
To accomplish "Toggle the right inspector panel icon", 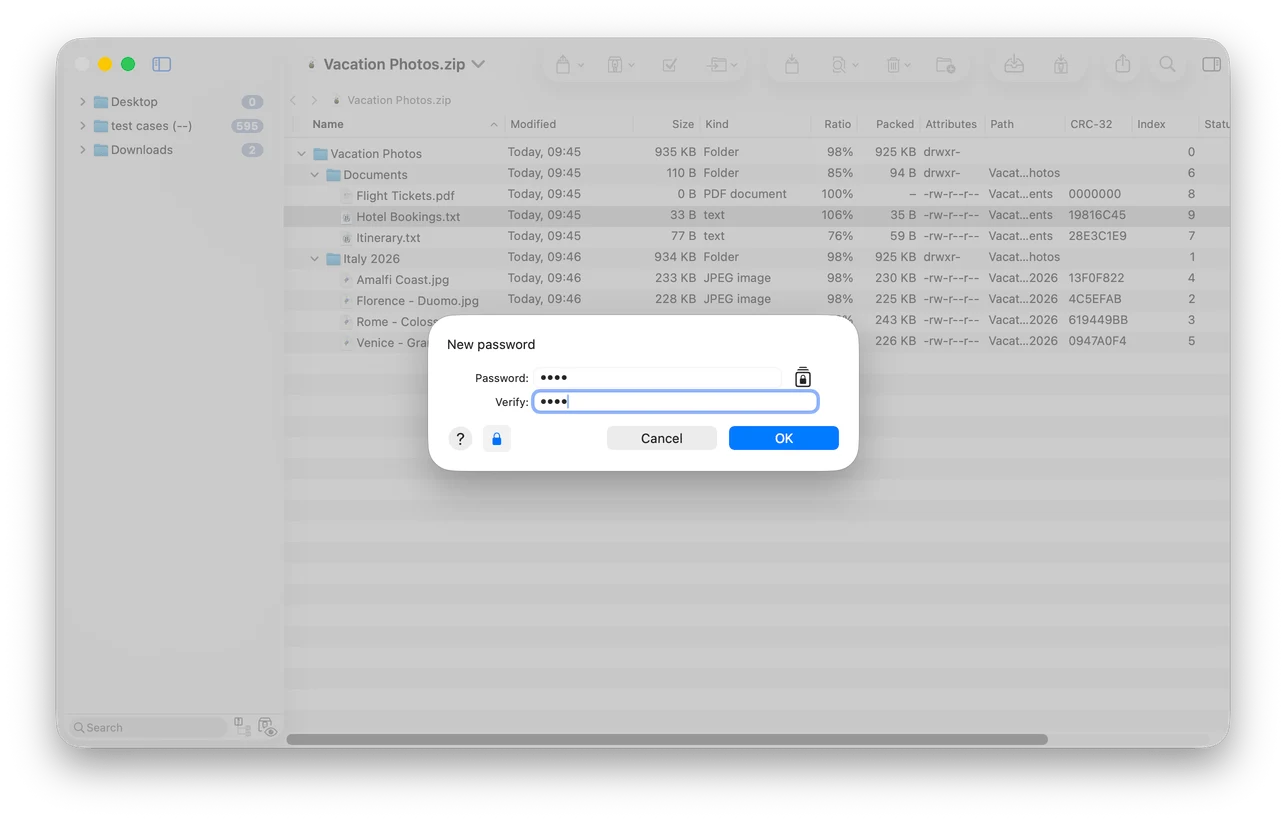I will [x=1211, y=64].
